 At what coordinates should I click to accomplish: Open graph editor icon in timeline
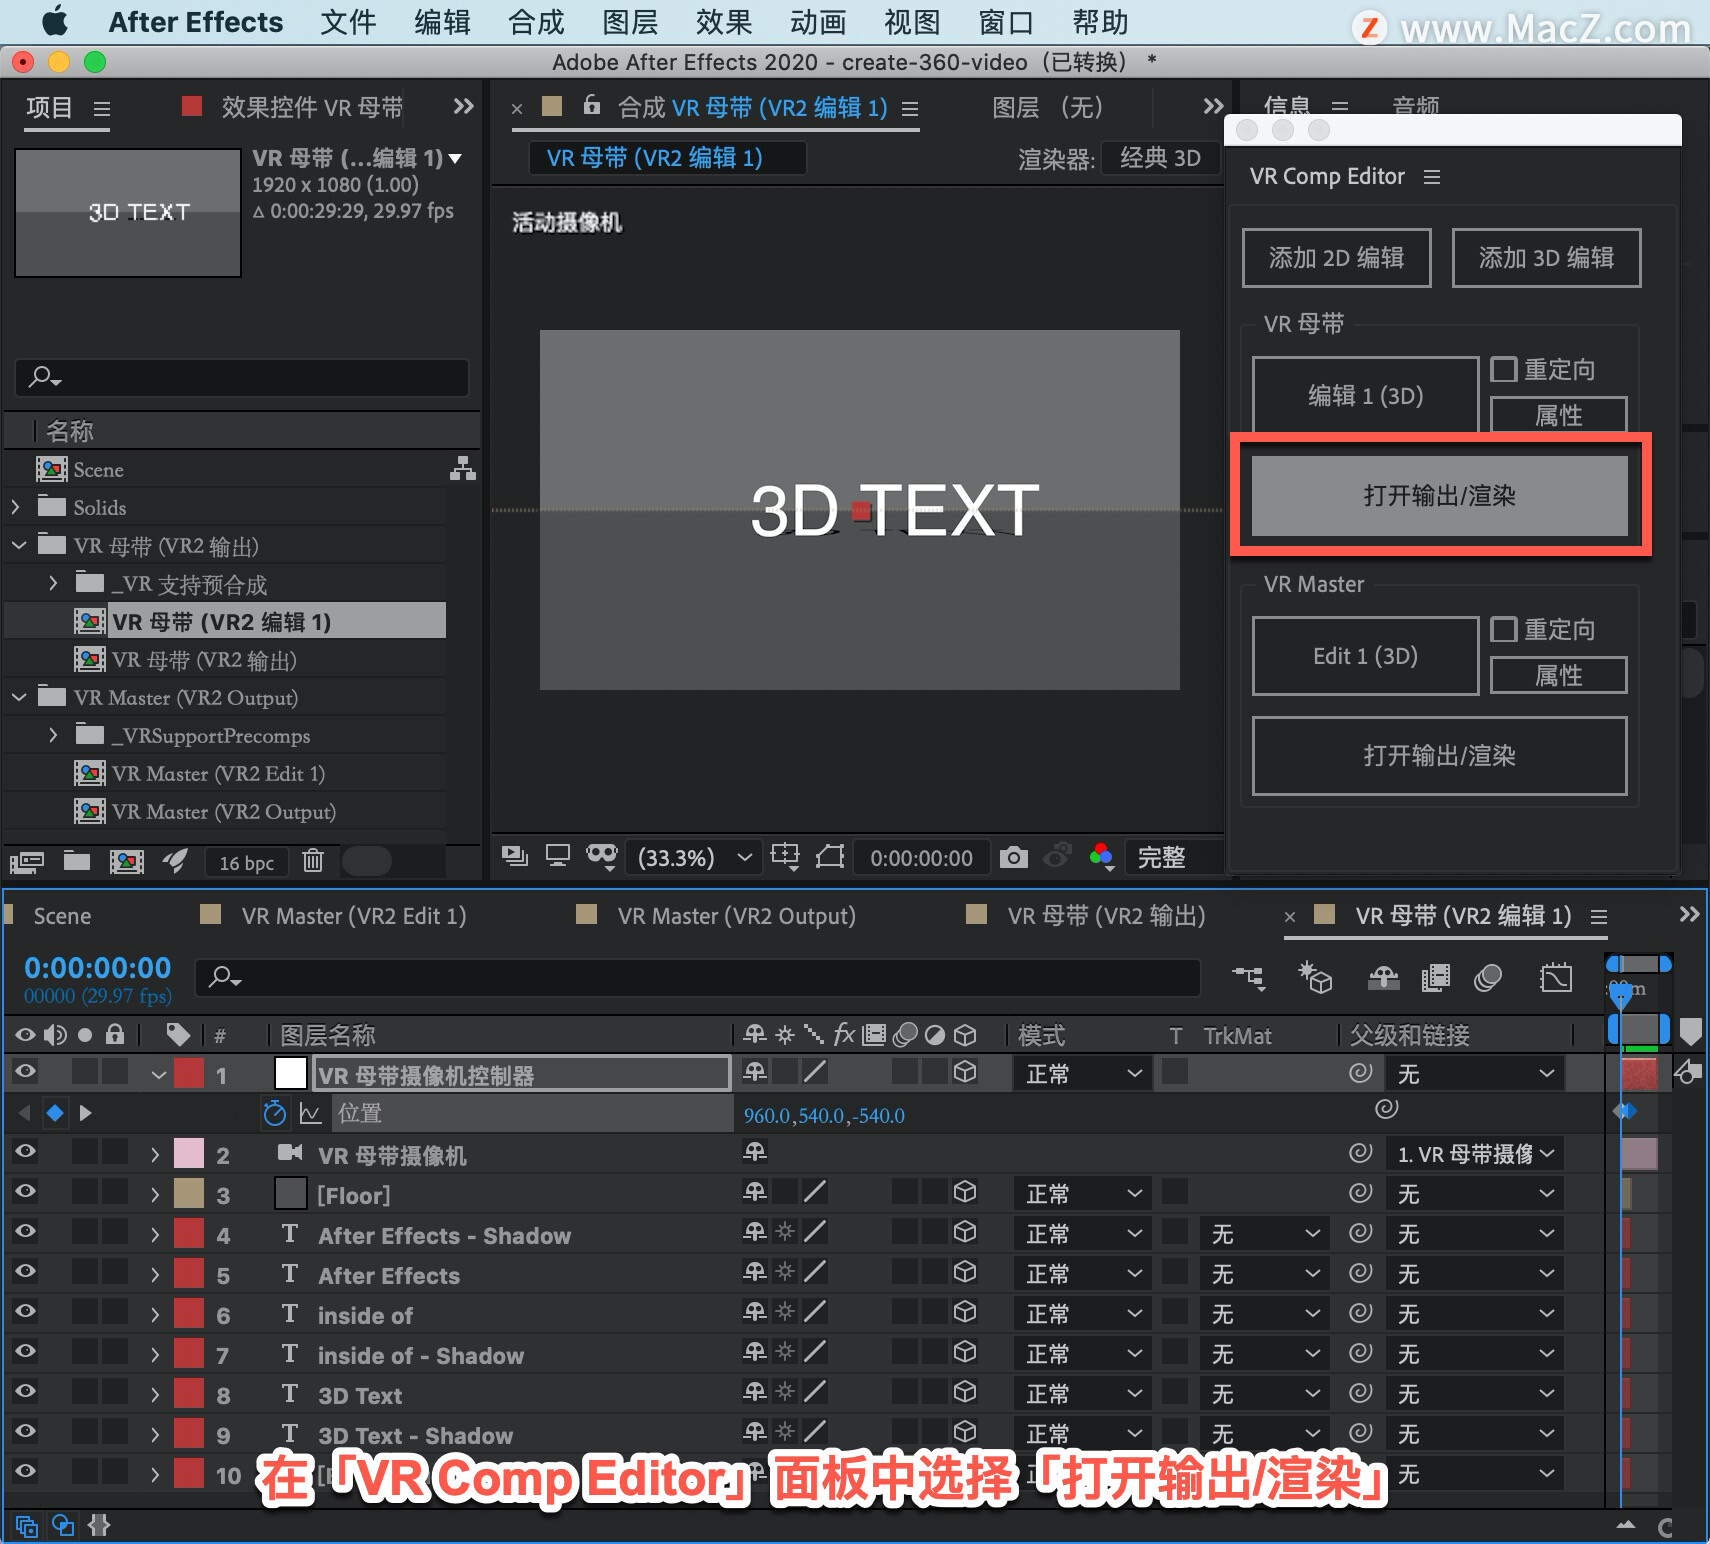(x=1556, y=977)
